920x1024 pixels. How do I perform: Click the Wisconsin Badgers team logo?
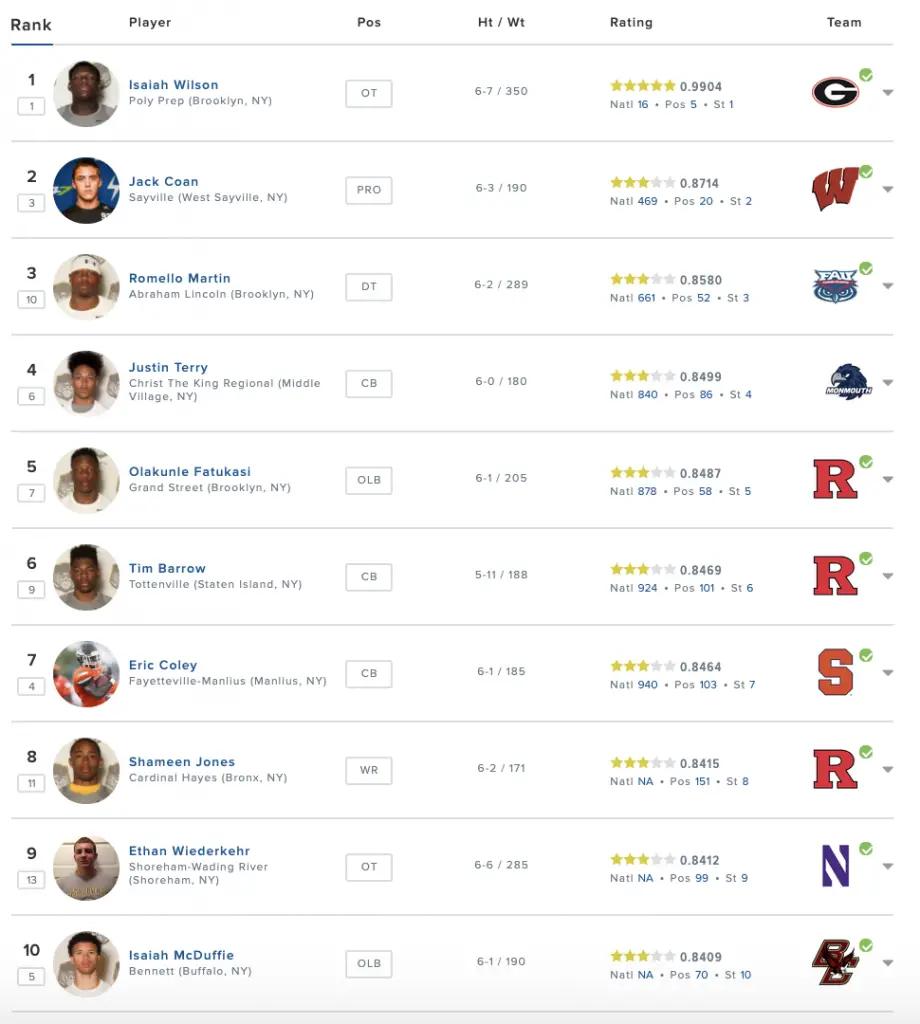tap(834, 189)
